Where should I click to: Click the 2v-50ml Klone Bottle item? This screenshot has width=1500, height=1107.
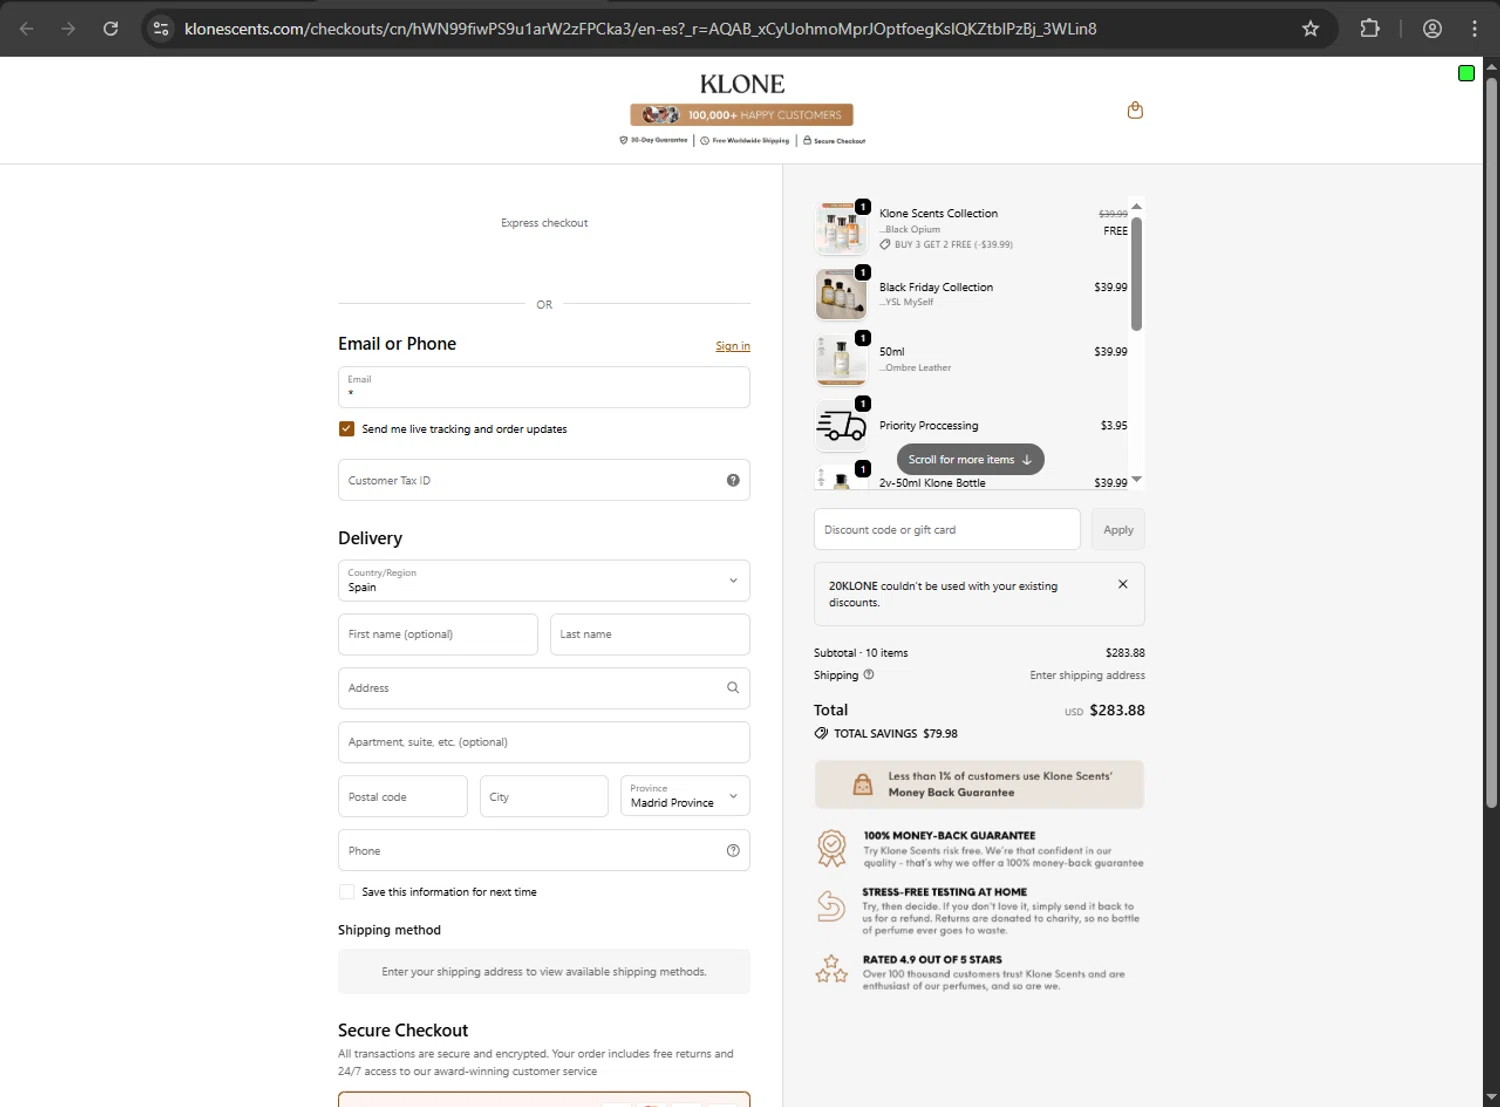coord(932,483)
